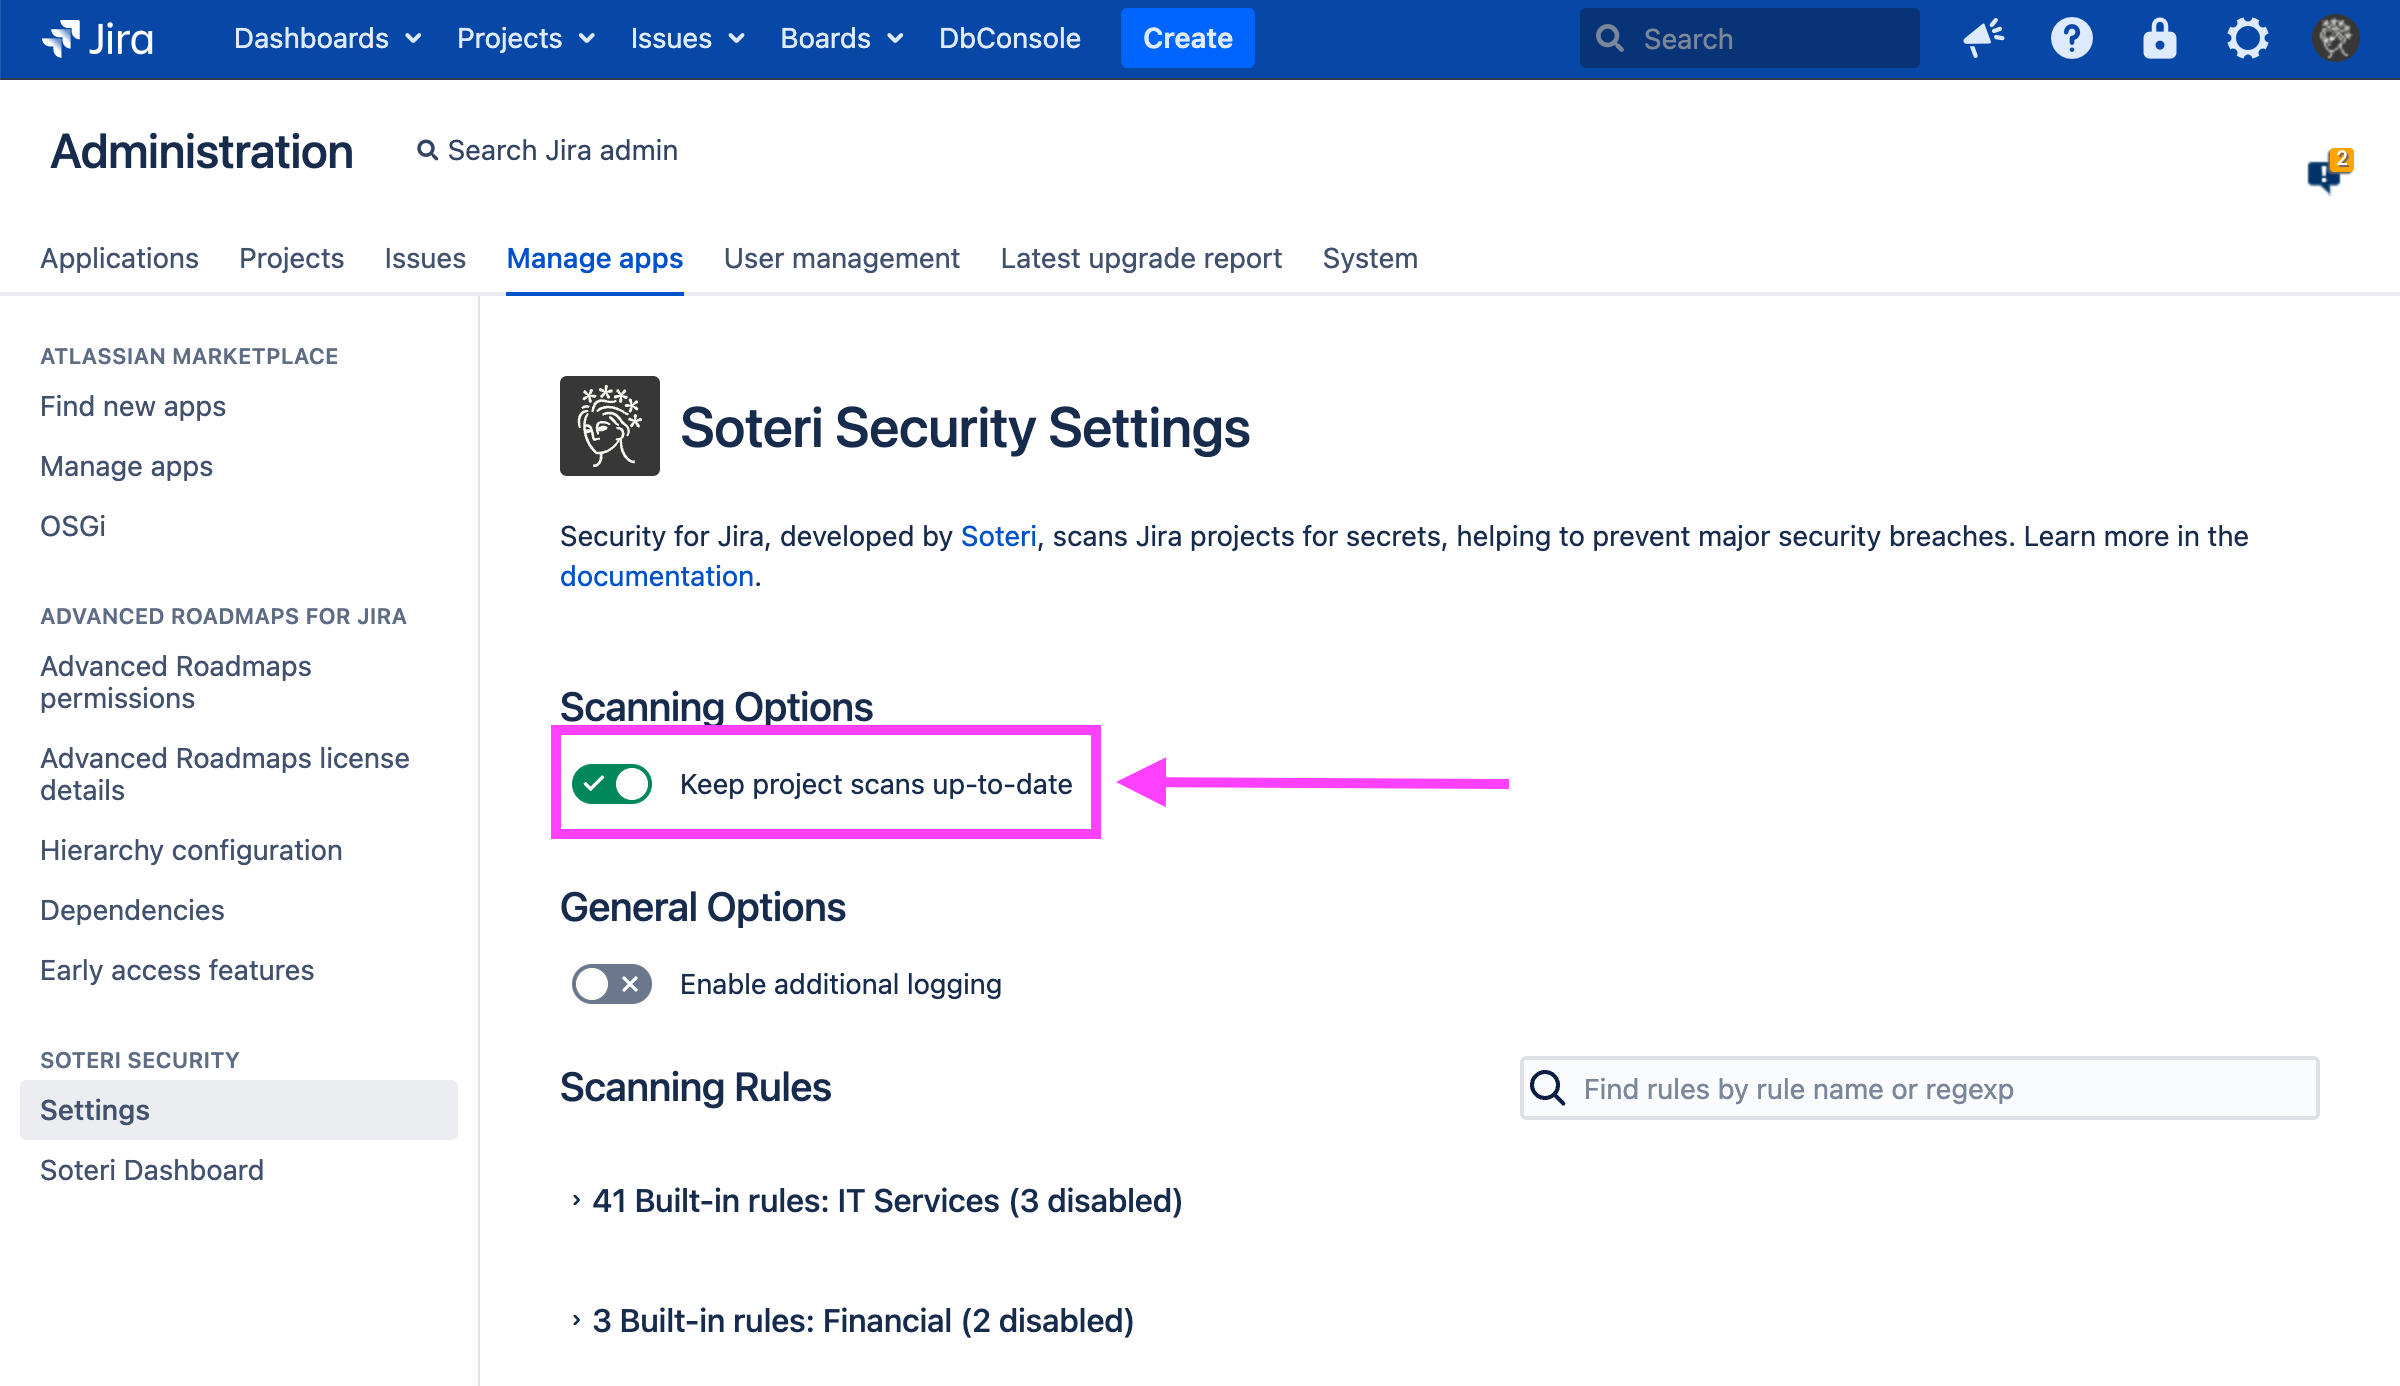Open the feedback megaphone icon

point(1982,38)
